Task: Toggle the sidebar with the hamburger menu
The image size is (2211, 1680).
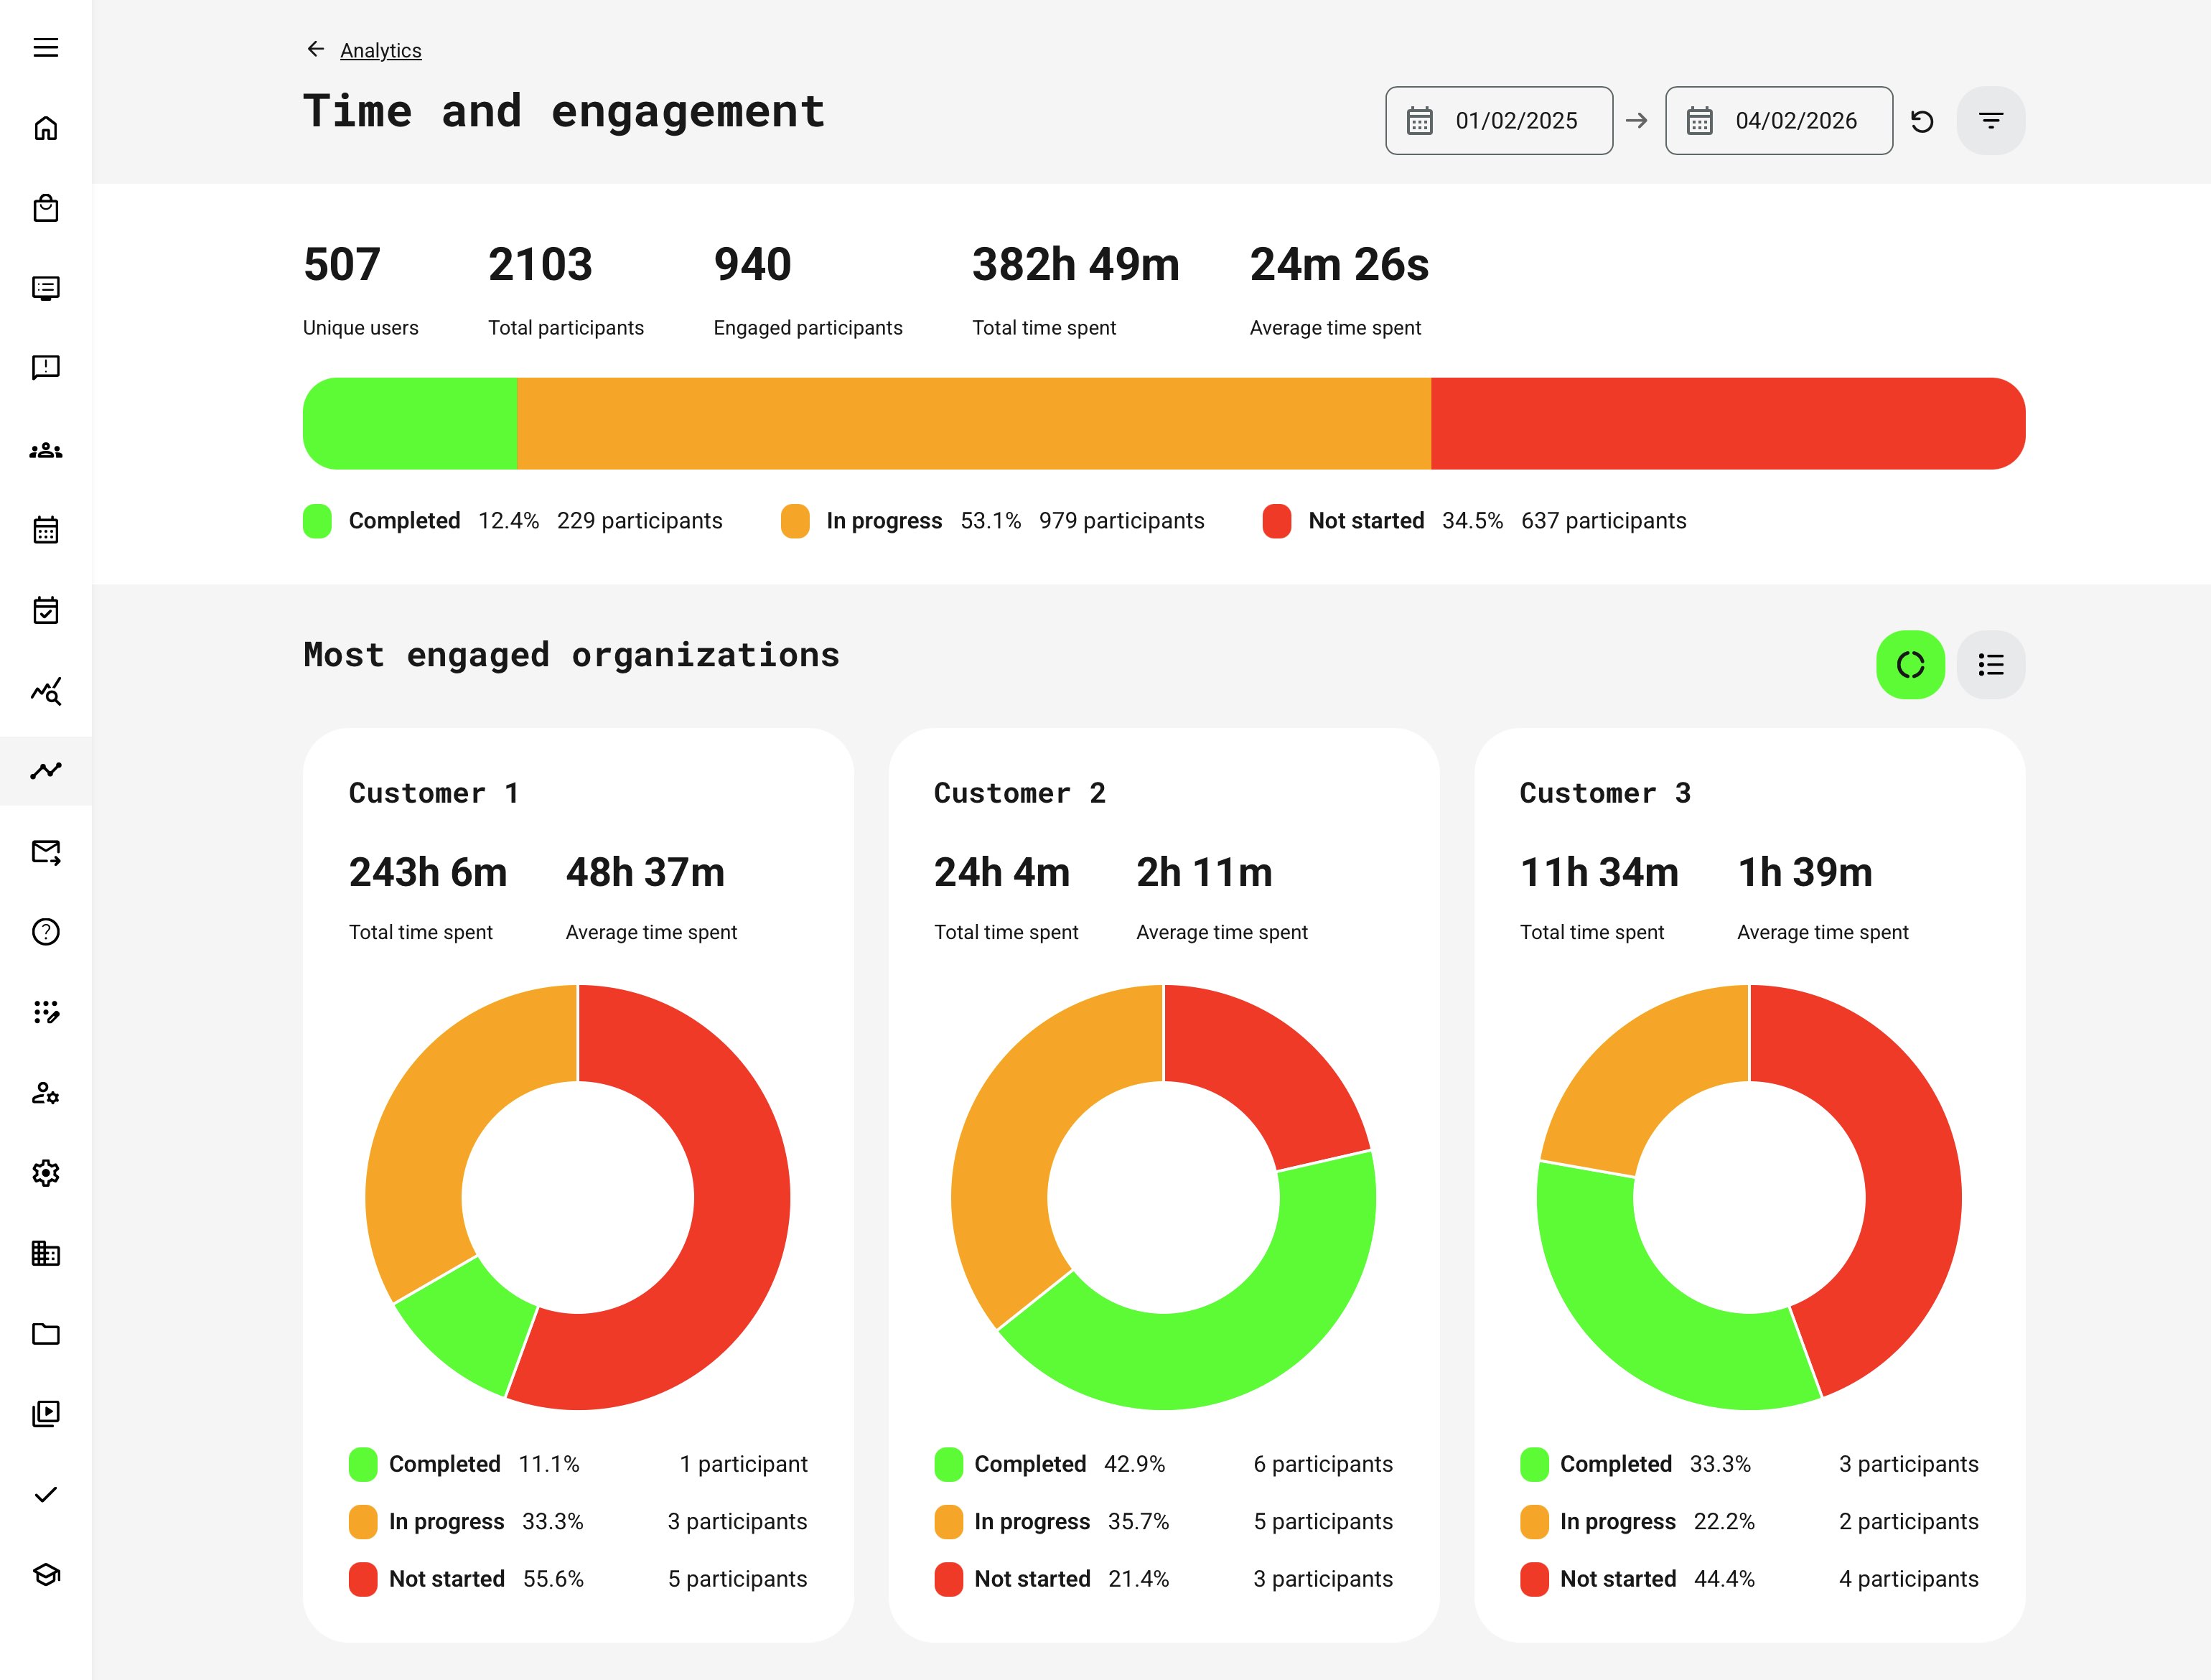Action: [46, 47]
